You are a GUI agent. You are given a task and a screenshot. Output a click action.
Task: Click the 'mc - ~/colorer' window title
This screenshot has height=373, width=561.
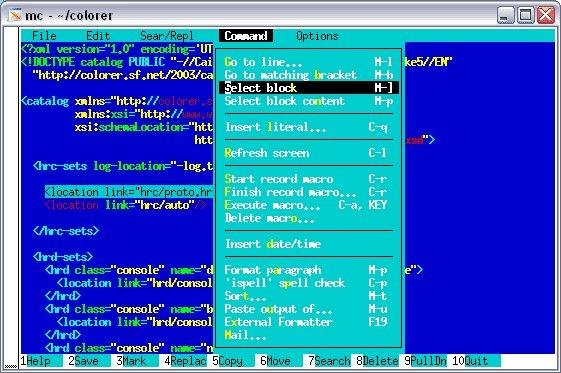69,15
